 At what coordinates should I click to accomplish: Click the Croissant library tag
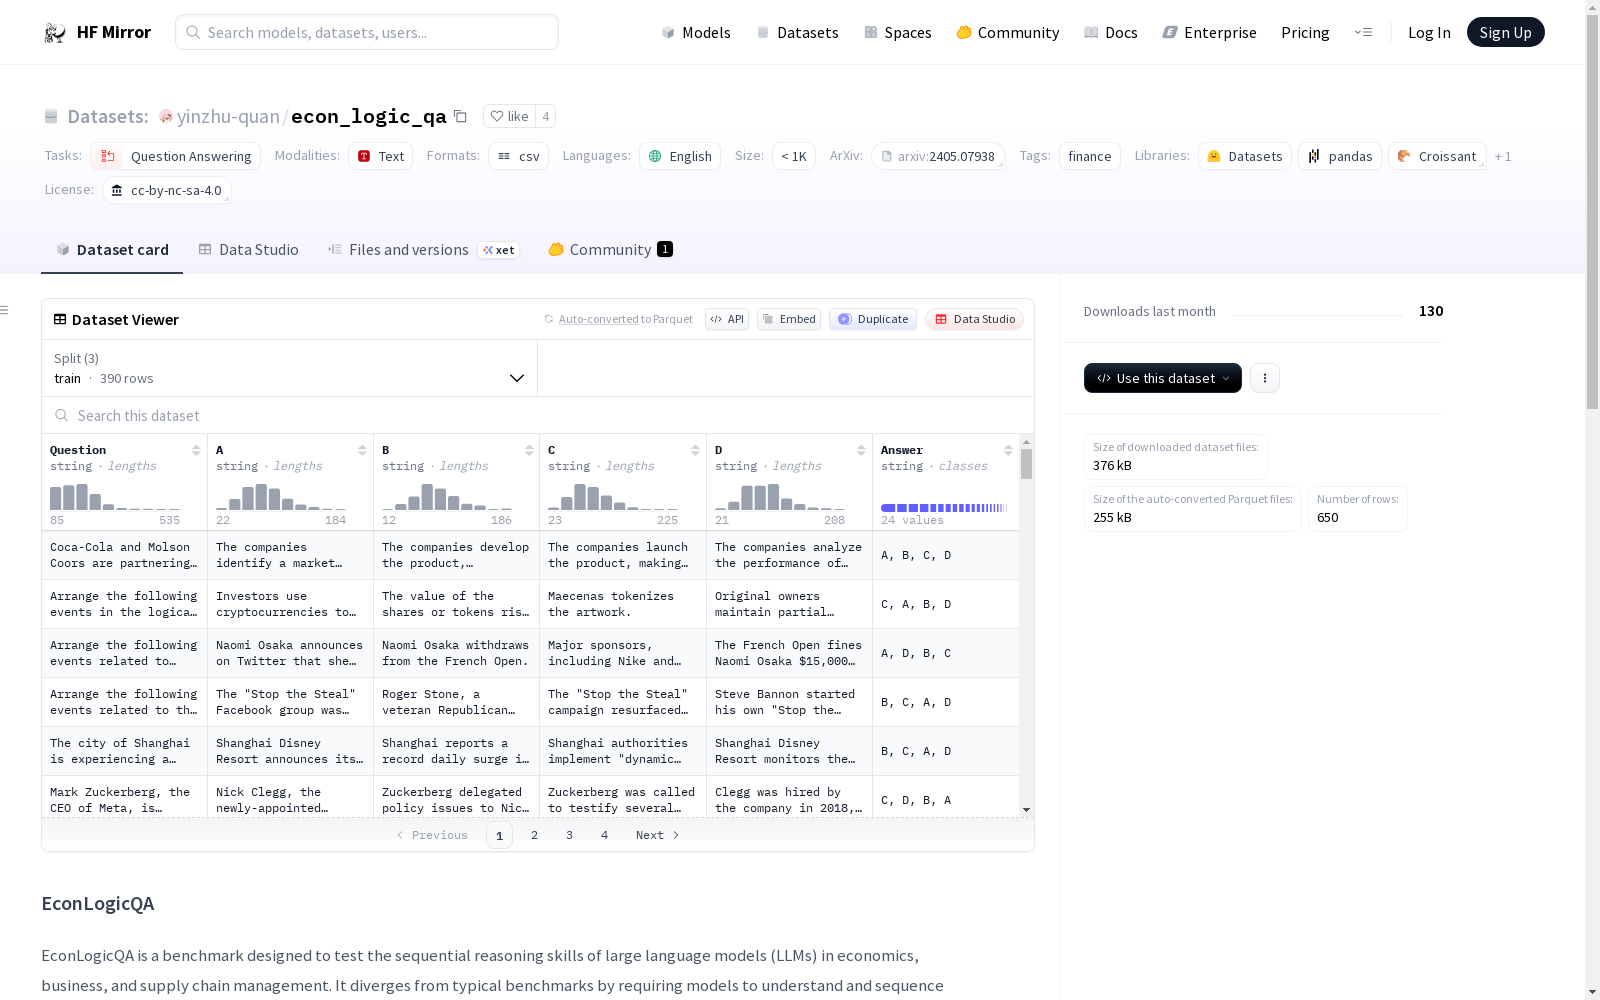pos(1437,156)
